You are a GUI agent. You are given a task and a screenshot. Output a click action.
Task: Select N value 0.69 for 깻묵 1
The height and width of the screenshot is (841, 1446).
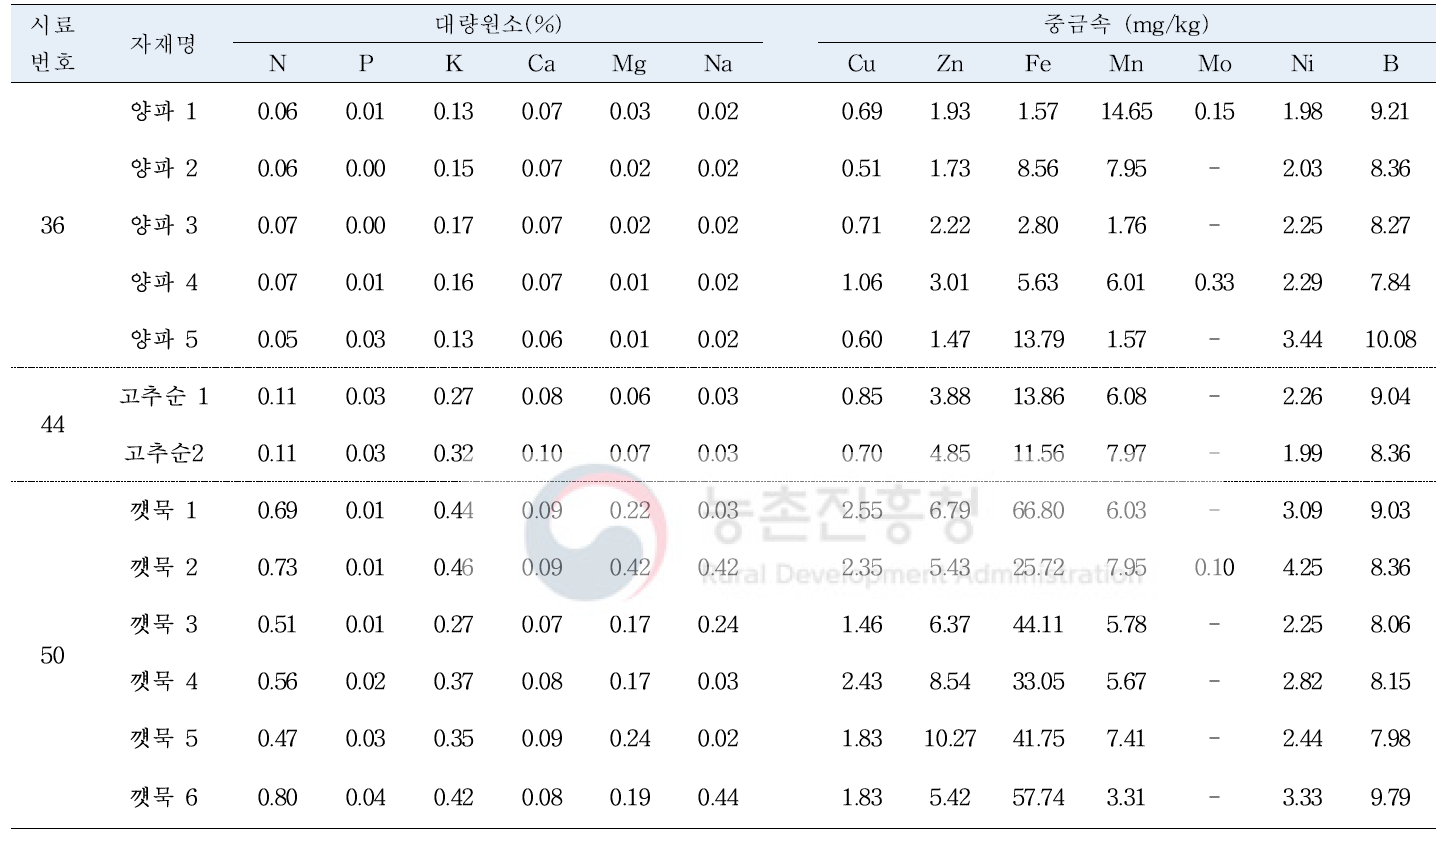pos(277,511)
